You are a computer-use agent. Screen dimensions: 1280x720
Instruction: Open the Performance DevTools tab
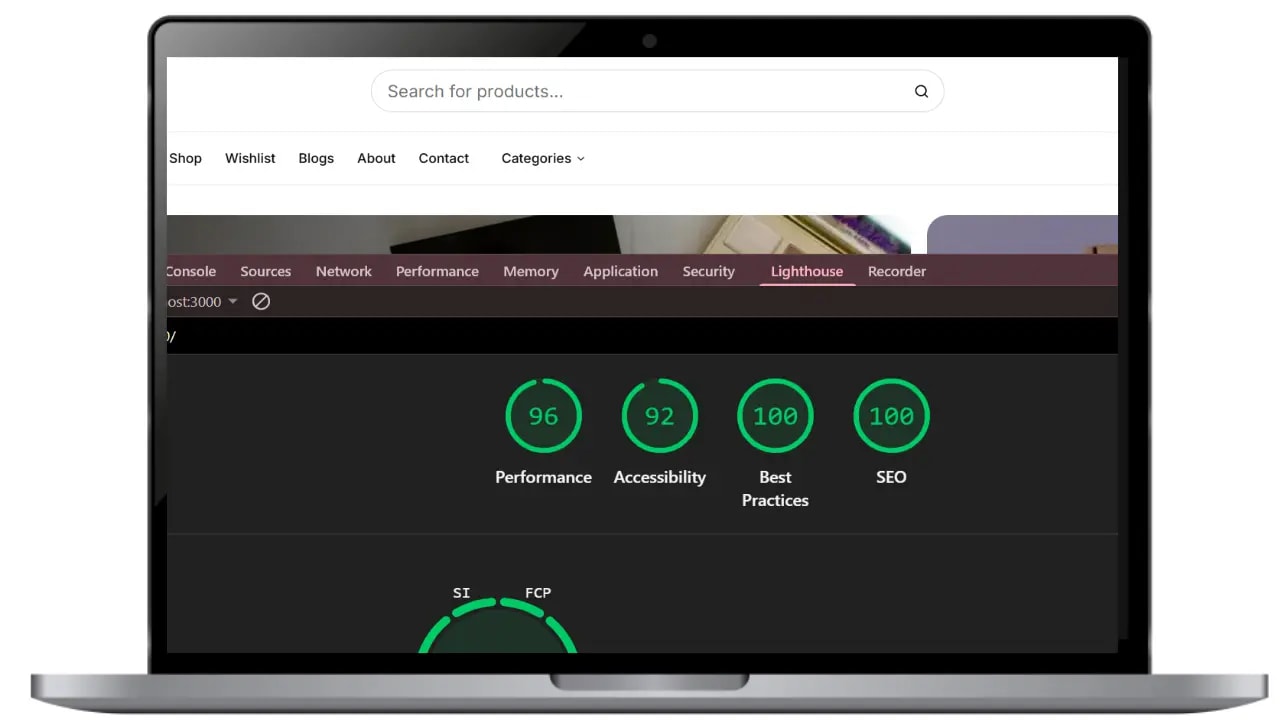pos(437,271)
